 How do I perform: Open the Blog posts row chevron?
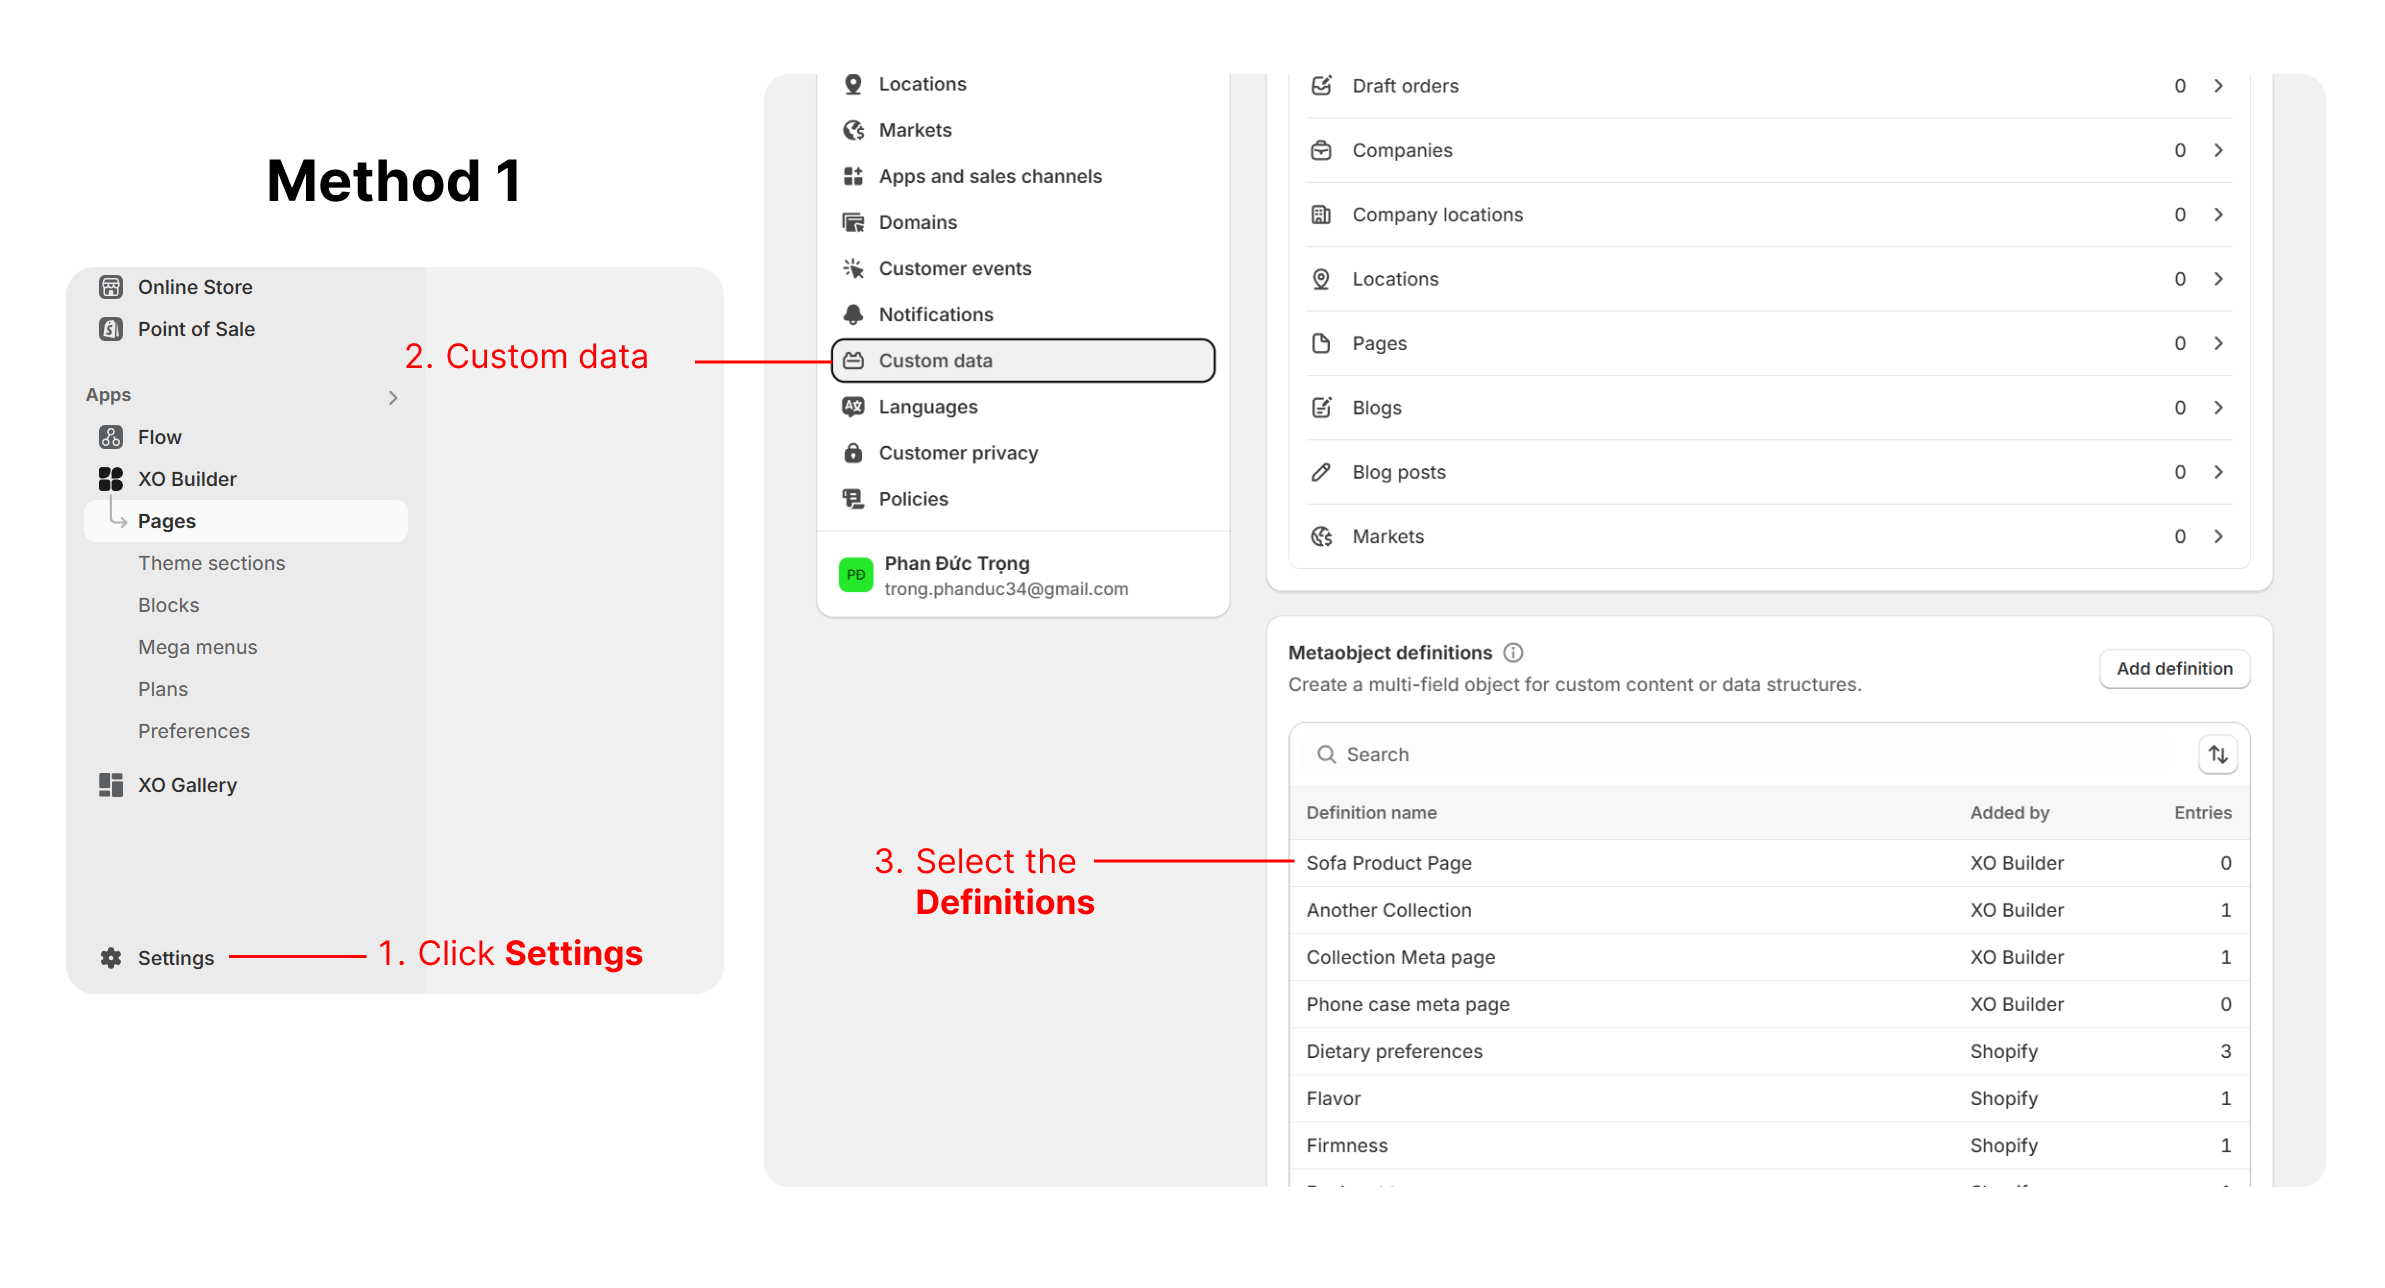[x=2218, y=472]
